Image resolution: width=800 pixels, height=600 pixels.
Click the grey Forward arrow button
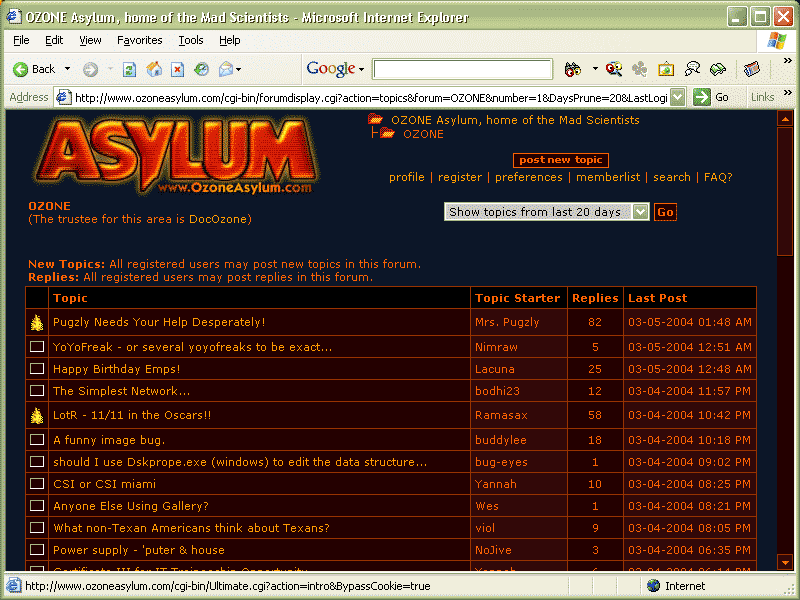tap(90, 69)
